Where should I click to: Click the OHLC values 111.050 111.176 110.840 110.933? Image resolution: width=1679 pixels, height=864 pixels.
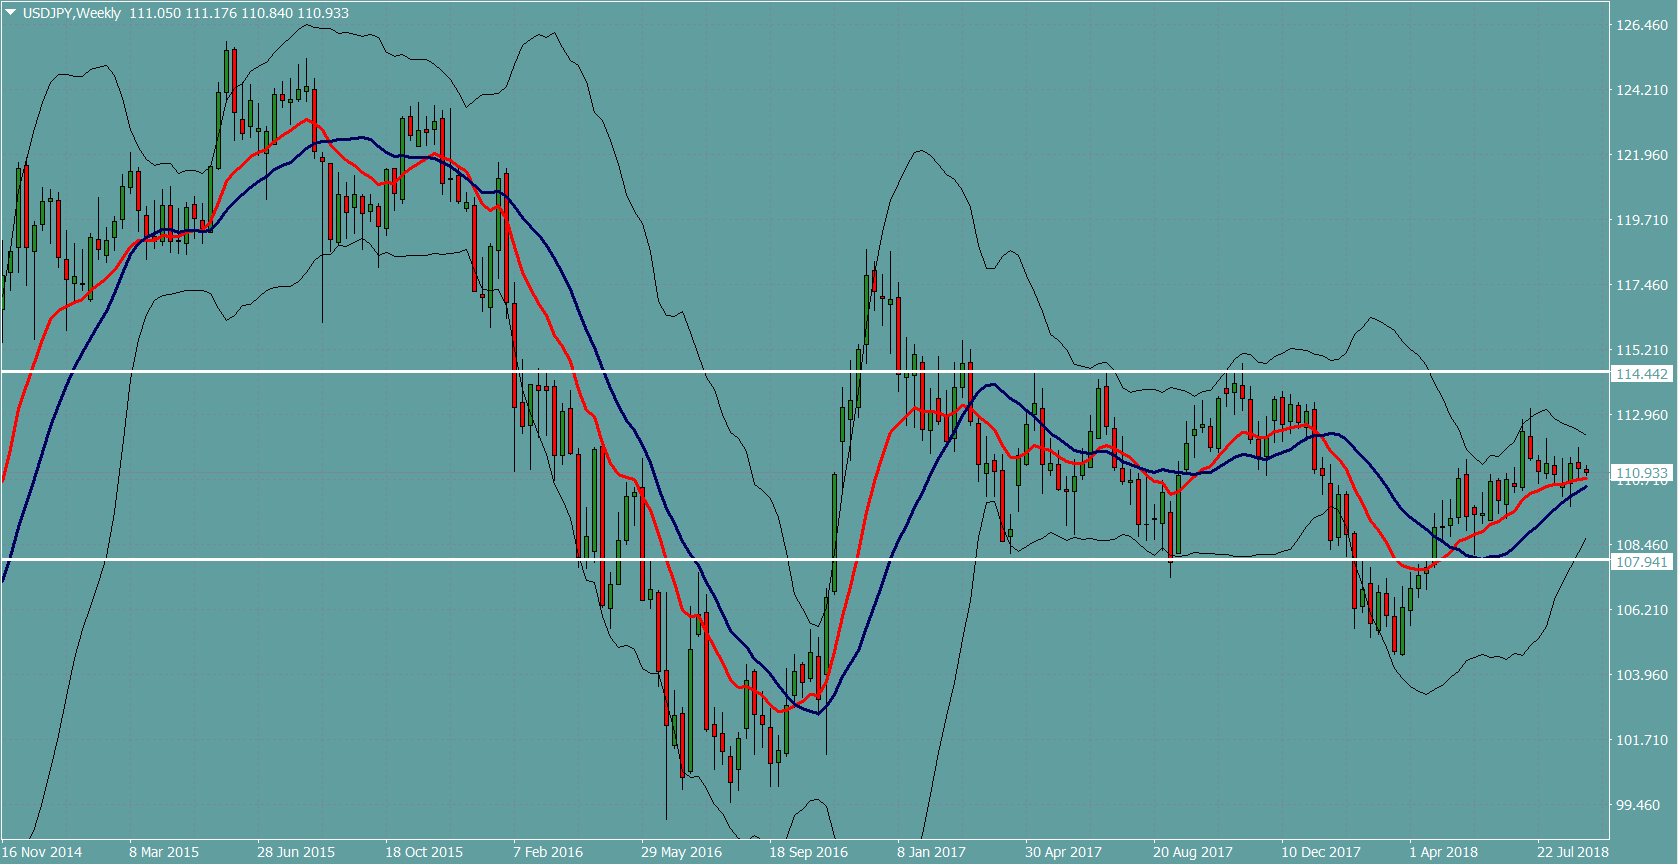(239, 13)
